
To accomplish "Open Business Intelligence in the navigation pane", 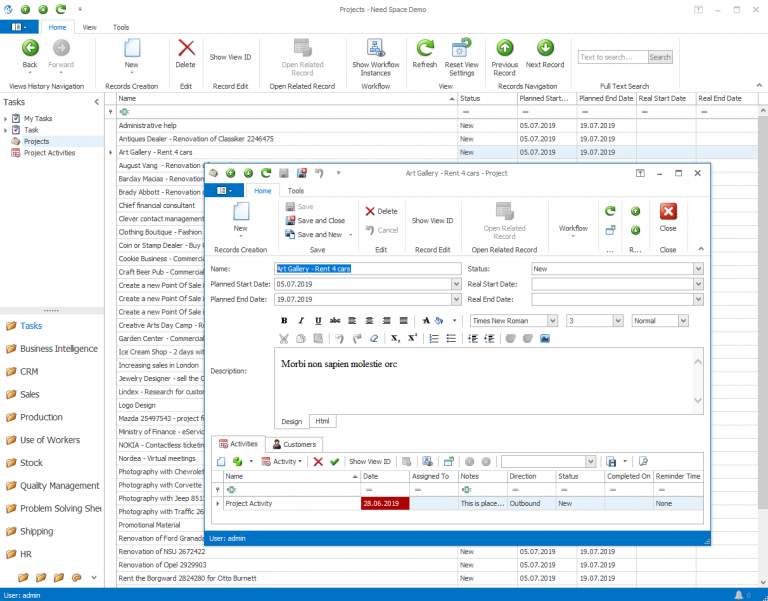I will 59,349.
